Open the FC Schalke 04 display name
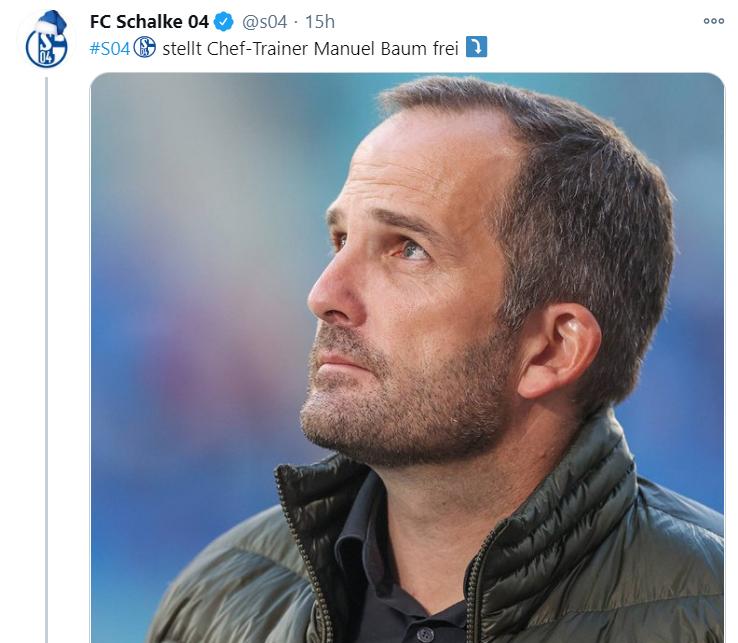 149,22
